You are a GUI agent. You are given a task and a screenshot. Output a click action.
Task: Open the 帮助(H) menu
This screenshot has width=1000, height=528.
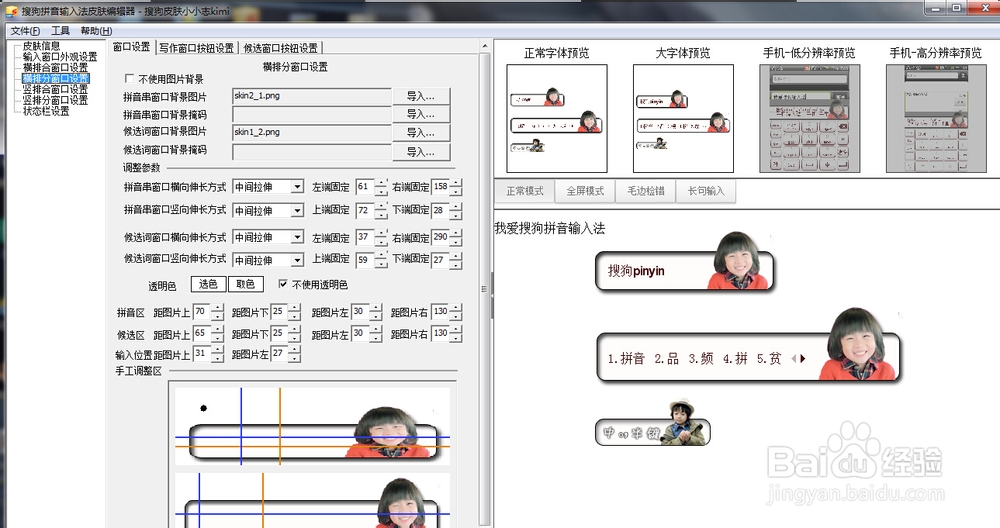pyautogui.click(x=96, y=31)
